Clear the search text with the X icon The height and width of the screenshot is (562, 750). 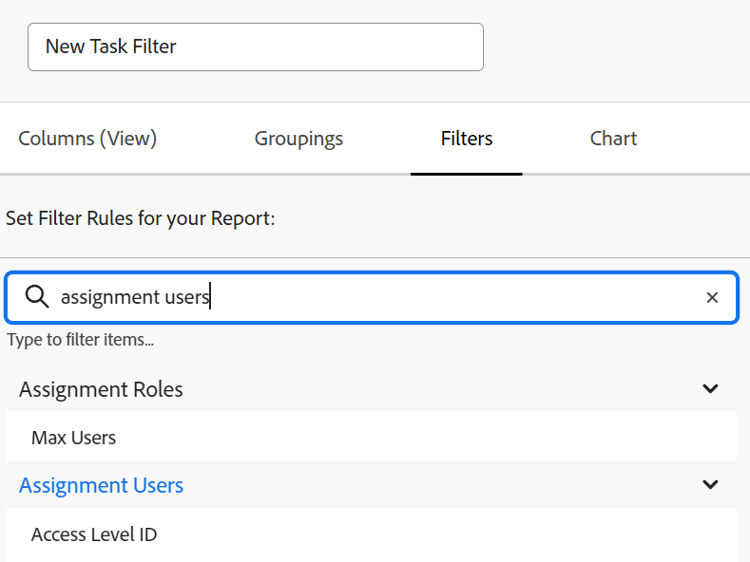712,297
